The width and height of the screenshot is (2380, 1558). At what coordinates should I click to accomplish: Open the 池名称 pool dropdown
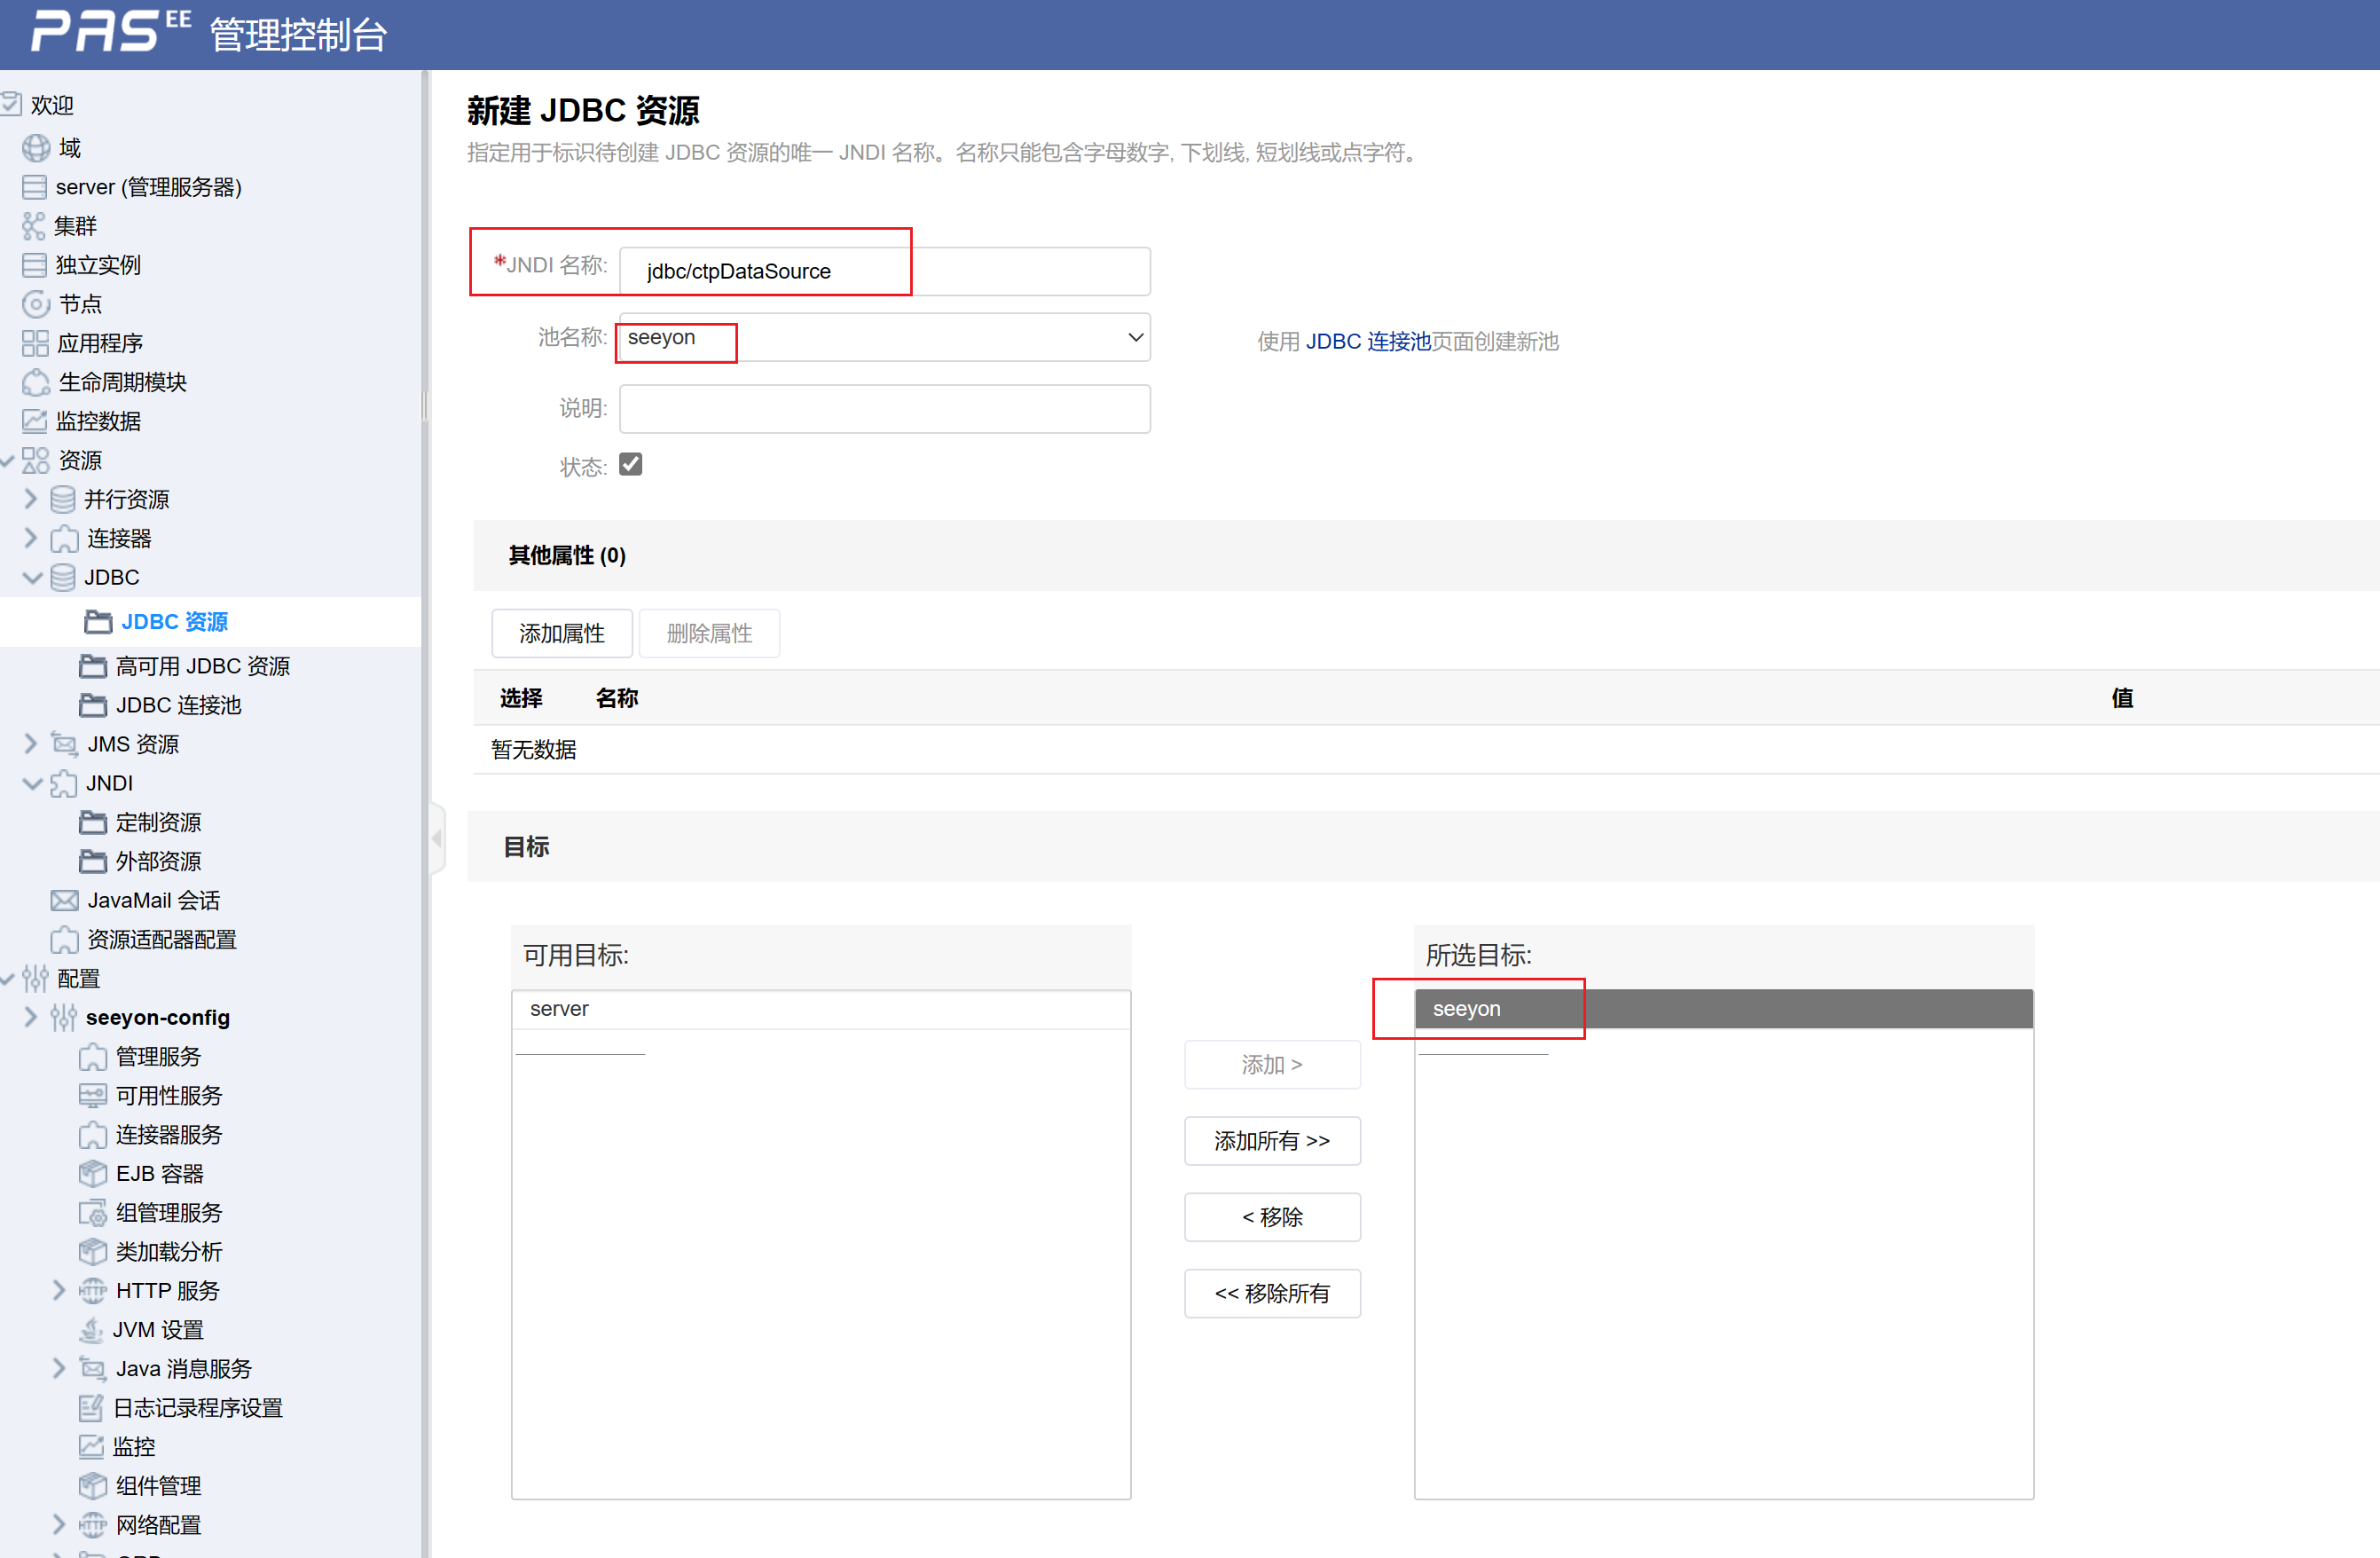pyautogui.click(x=1135, y=338)
